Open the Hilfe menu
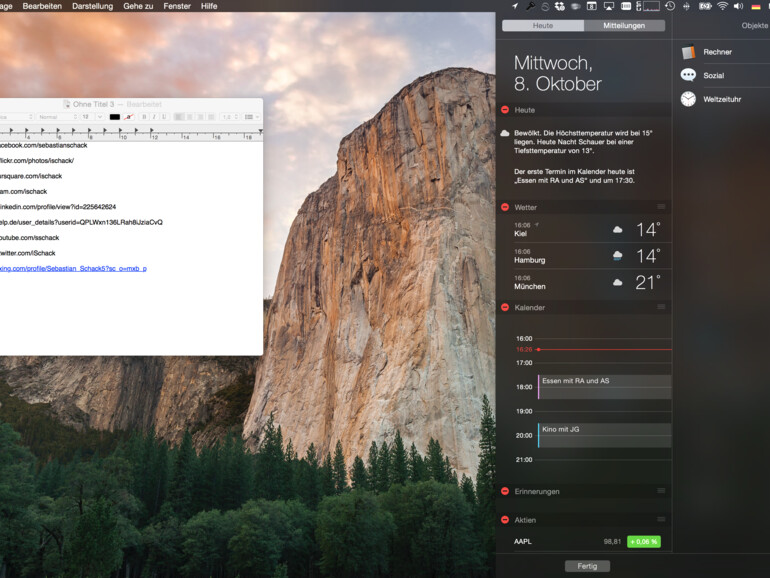Image resolution: width=770 pixels, height=578 pixels. click(x=209, y=6)
